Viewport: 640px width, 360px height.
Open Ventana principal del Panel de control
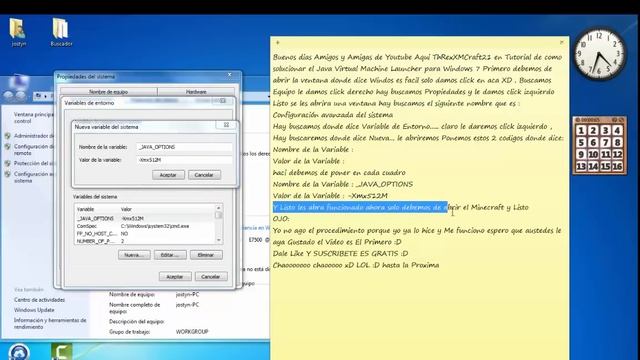(33, 118)
